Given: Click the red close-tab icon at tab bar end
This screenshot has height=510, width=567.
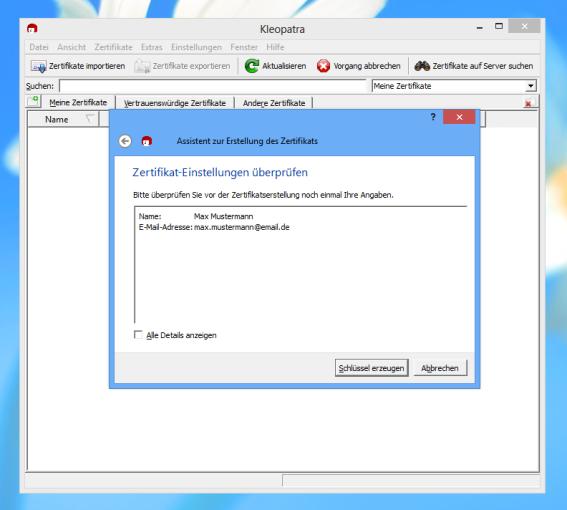Looking at the screenshot, I should [528, 104].
